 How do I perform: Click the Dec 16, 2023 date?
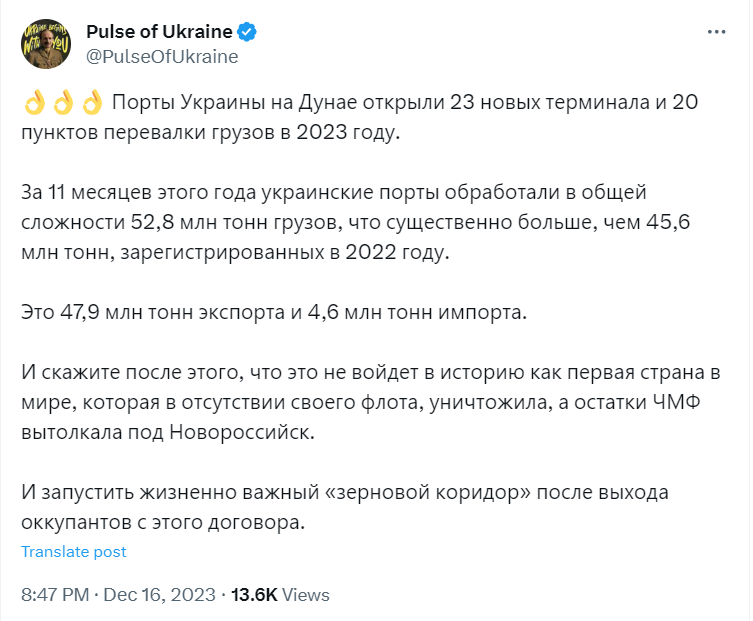pos(159,594)
